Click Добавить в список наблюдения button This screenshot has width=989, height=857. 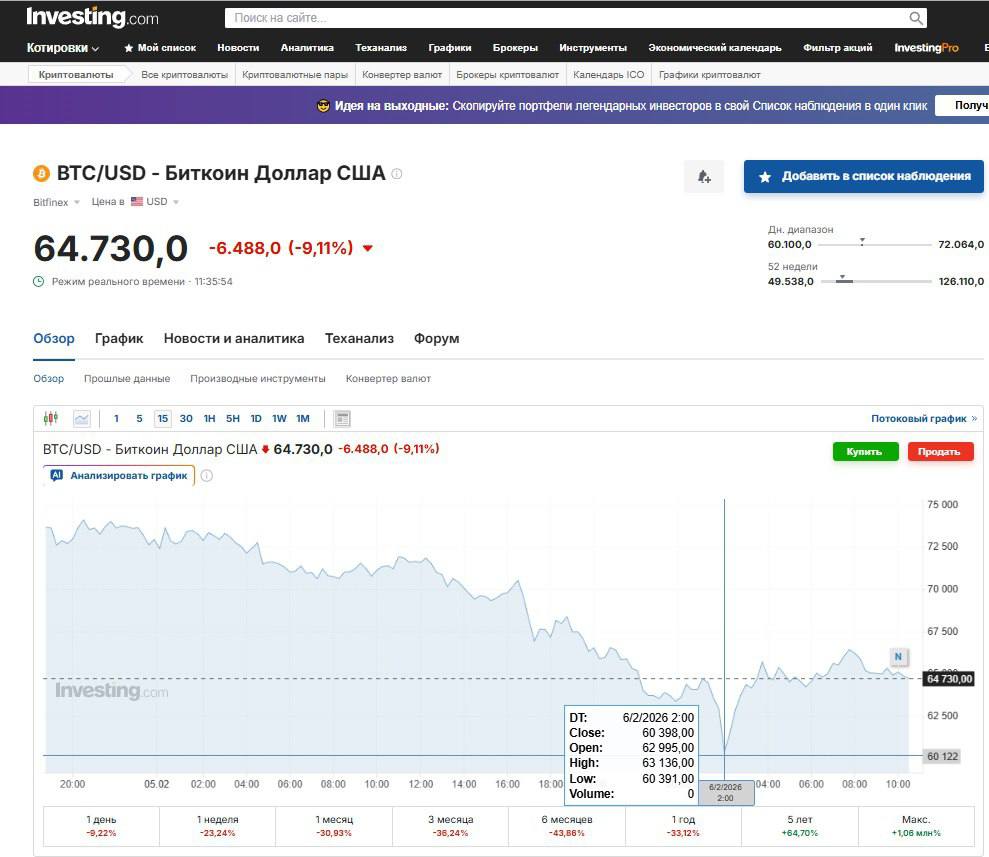click(863, 177)
